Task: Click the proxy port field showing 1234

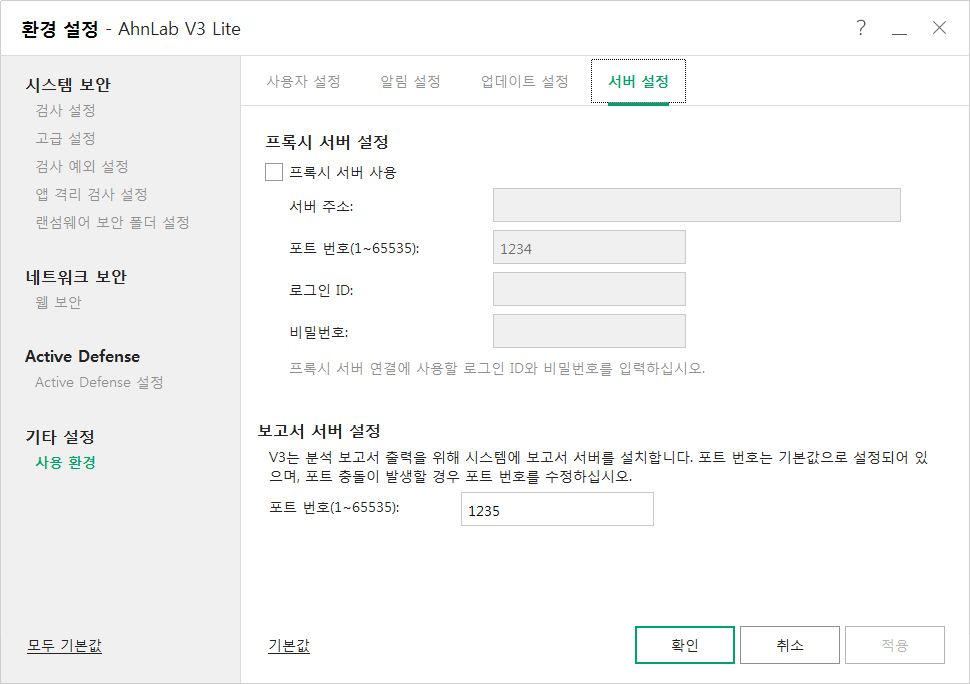Action: tap(589, 247)
